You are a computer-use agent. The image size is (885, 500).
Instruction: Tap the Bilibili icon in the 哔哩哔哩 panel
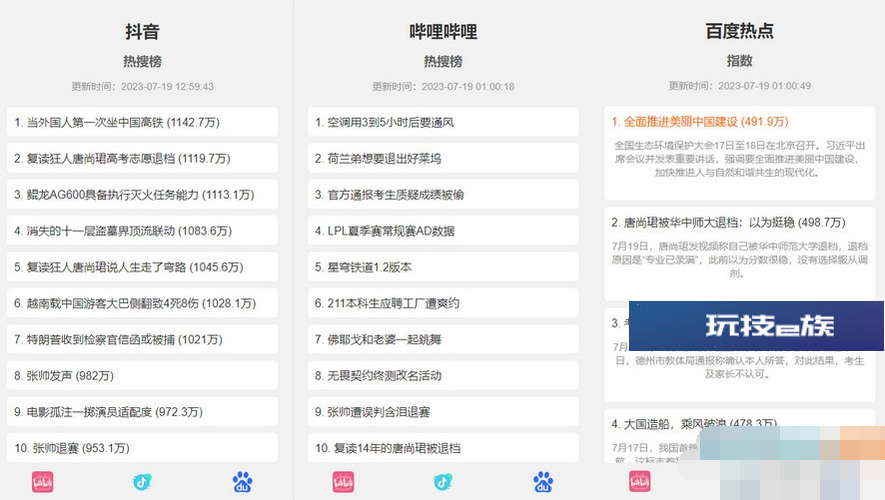tap(343, 482)
